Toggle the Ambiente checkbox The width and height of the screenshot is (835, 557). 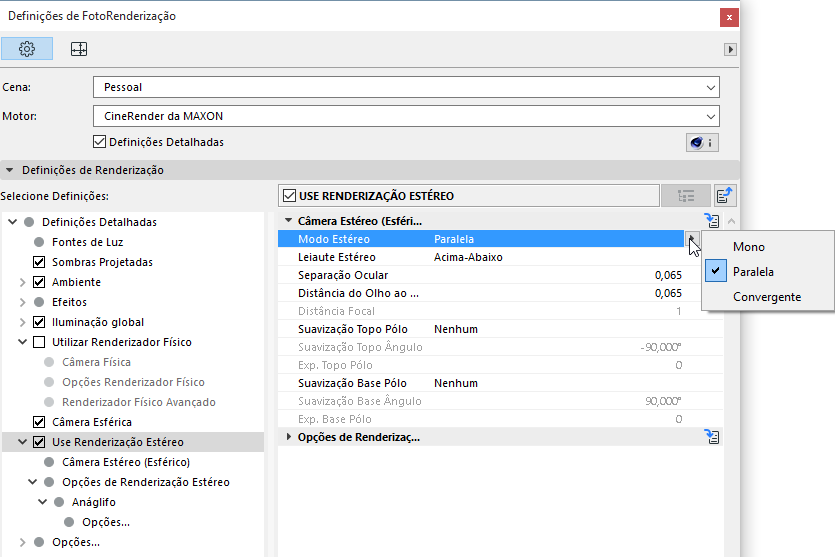tap(39, 282)
